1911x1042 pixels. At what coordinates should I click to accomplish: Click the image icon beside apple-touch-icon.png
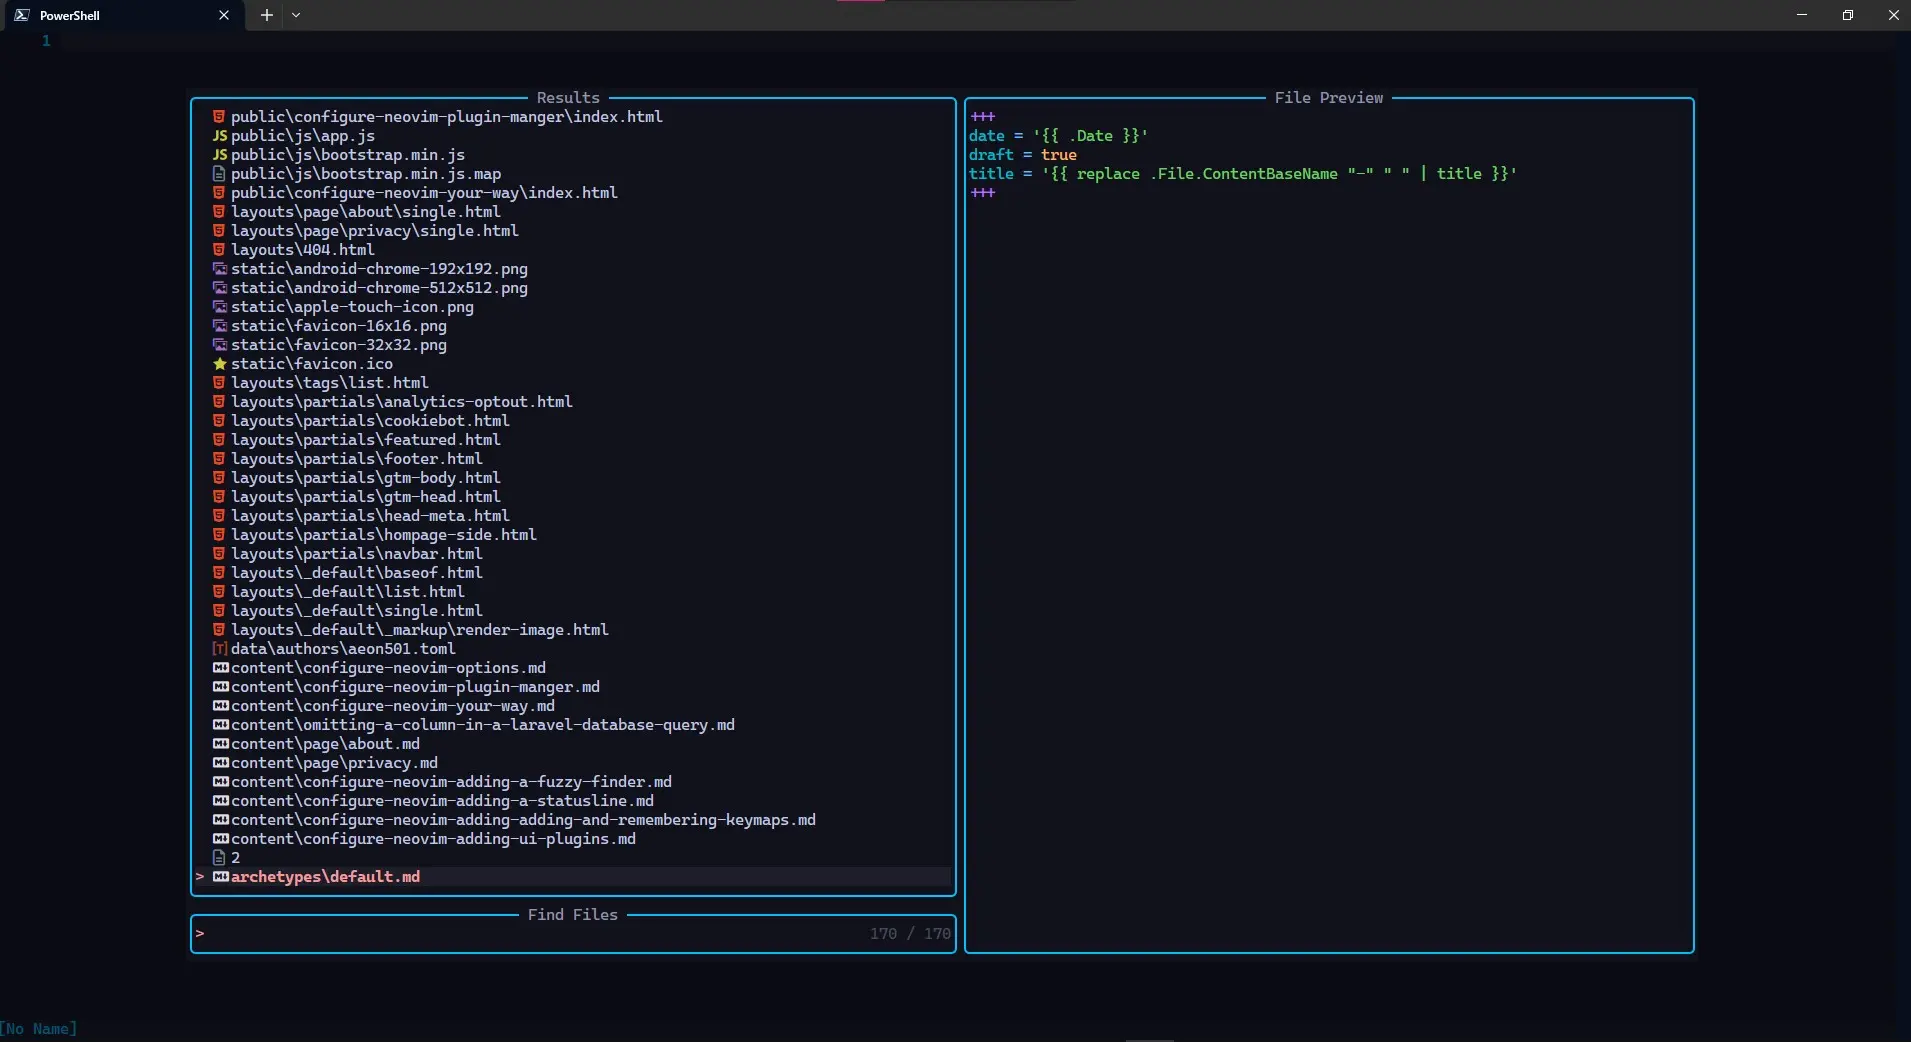220,307
